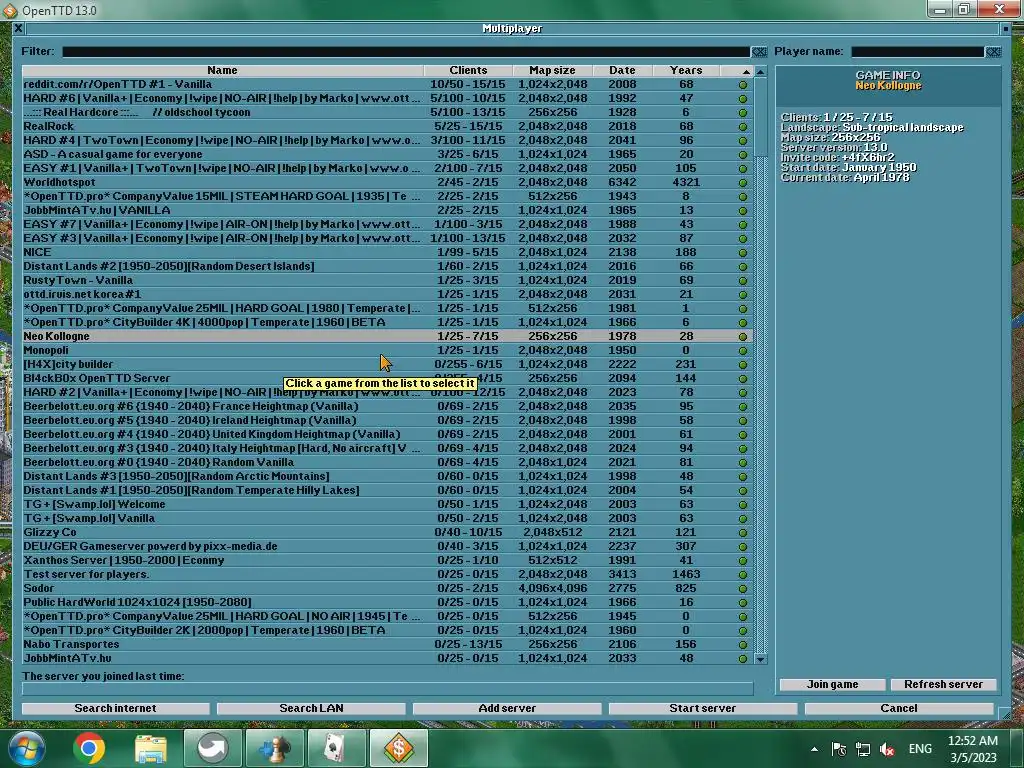This screenshot has width=1024, height=768.
Task: Click the scrollbar down arrow in the server list
Action: click(x=760, y=659)
